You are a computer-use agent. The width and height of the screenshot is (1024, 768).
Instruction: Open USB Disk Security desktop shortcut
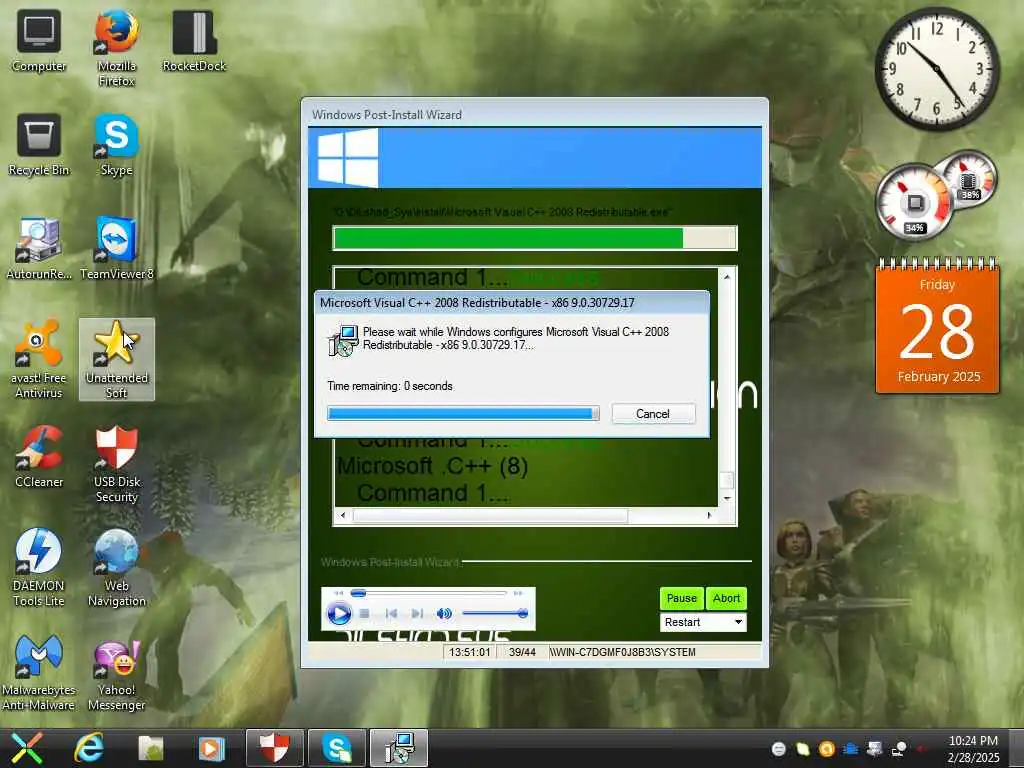pos(117,464)
